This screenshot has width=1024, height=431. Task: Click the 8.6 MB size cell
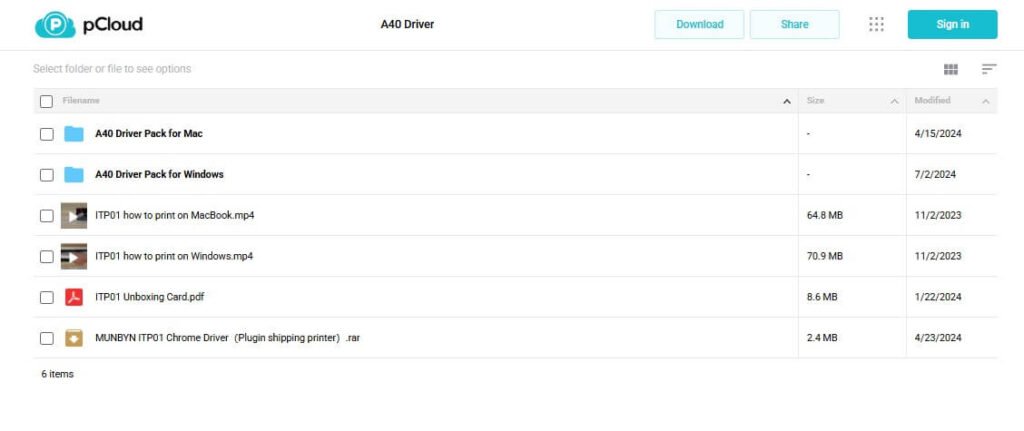coord(822,297)
